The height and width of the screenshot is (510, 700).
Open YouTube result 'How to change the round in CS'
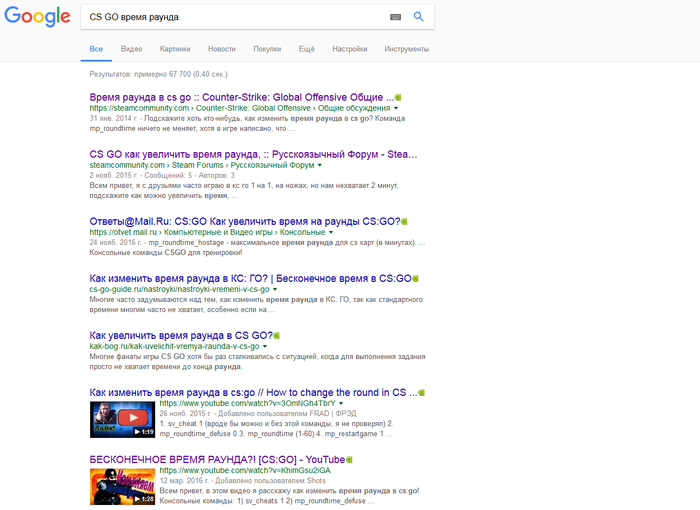tap(253, 393)
